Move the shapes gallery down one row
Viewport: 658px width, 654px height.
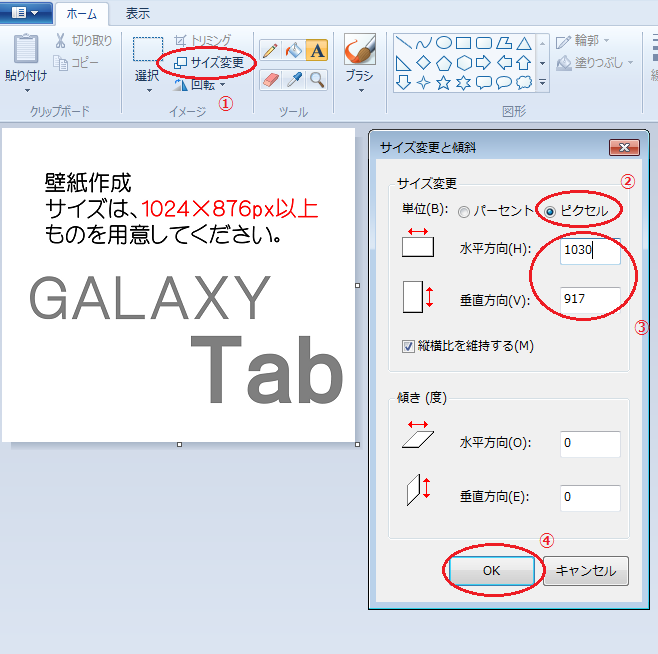tap(542, 63)
